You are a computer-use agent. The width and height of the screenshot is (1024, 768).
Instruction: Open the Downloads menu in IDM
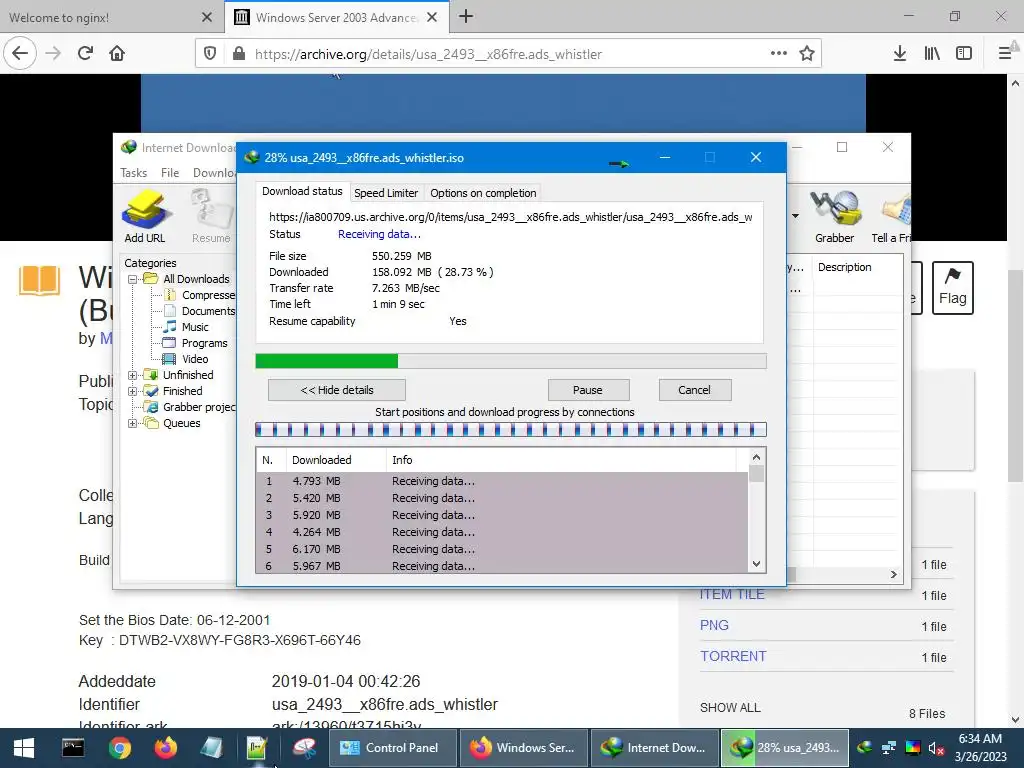point(214,172)
